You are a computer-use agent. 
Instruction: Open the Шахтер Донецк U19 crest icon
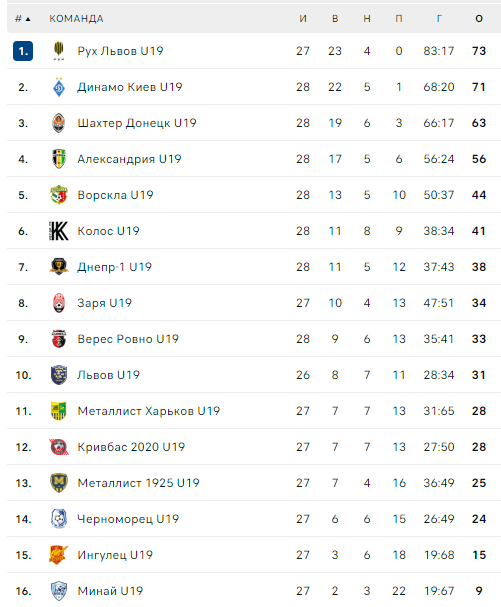(59, 123)
